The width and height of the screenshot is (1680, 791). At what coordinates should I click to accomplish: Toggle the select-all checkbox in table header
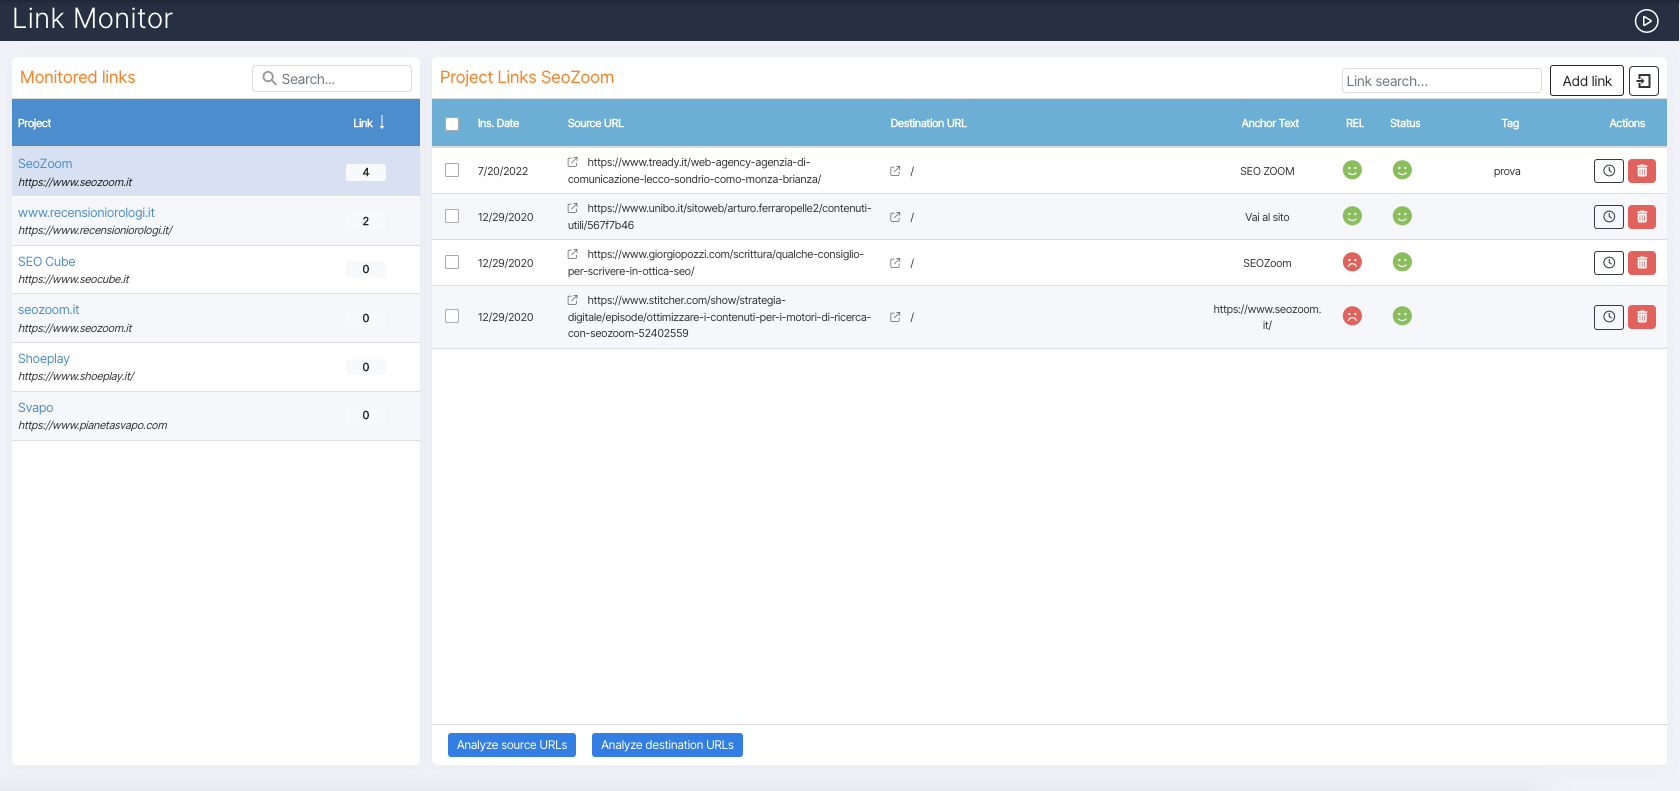click(452, 124)
